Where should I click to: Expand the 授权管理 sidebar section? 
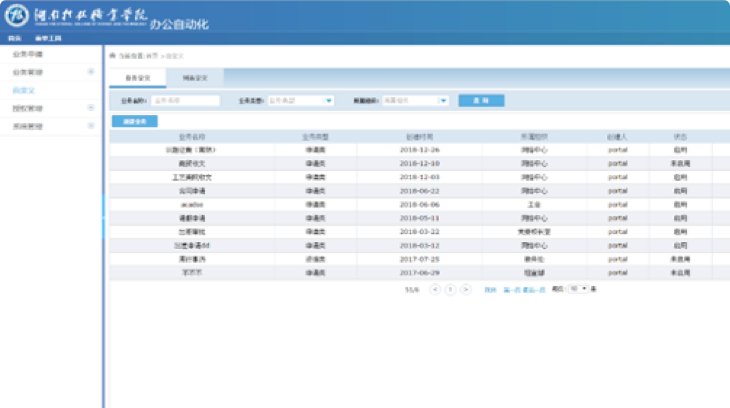(91, 108)
